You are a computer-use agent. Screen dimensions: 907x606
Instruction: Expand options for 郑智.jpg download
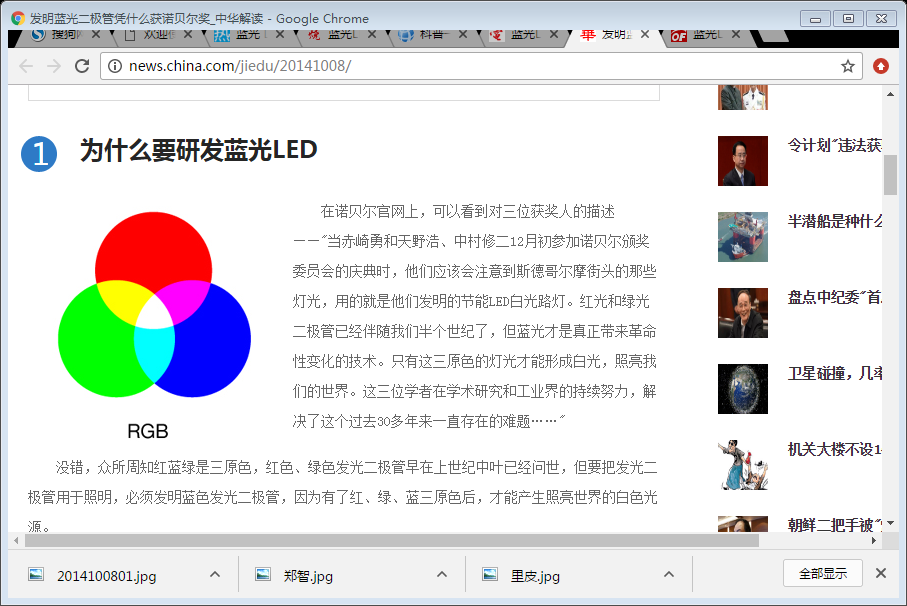click(441, 574)
